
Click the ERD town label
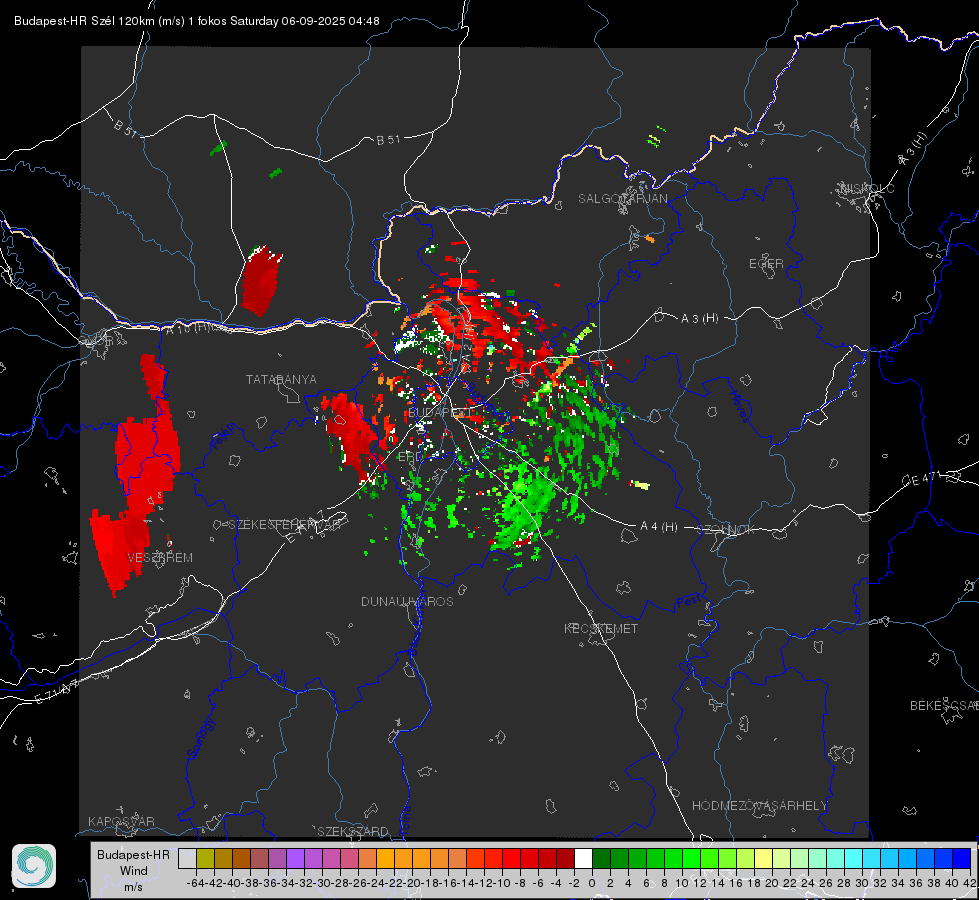coord(410,457)
